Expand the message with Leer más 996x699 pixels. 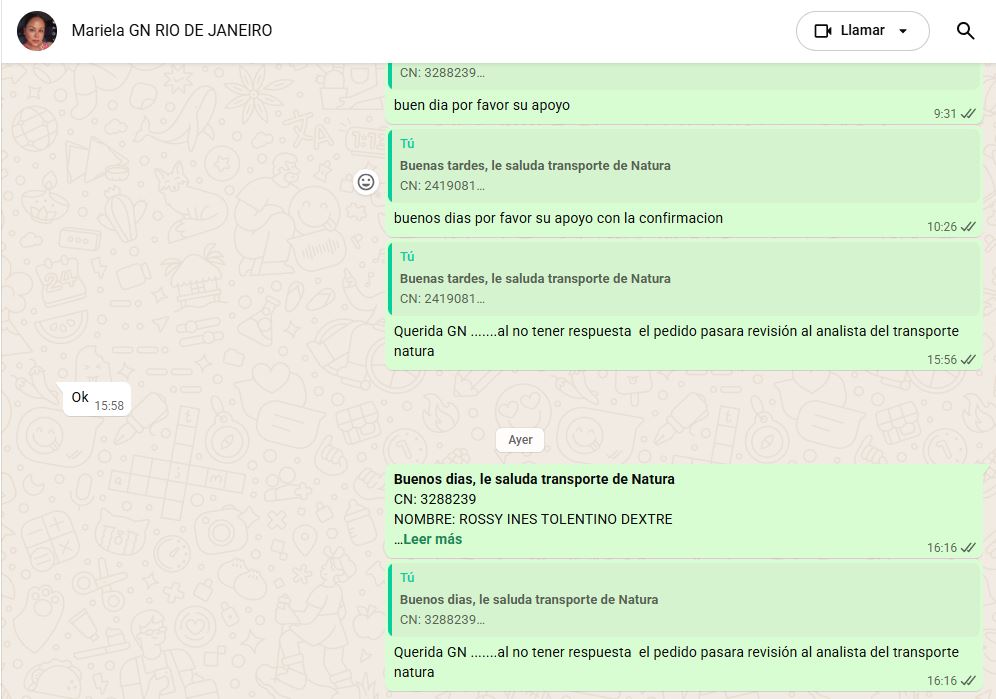tap(432, 539)
